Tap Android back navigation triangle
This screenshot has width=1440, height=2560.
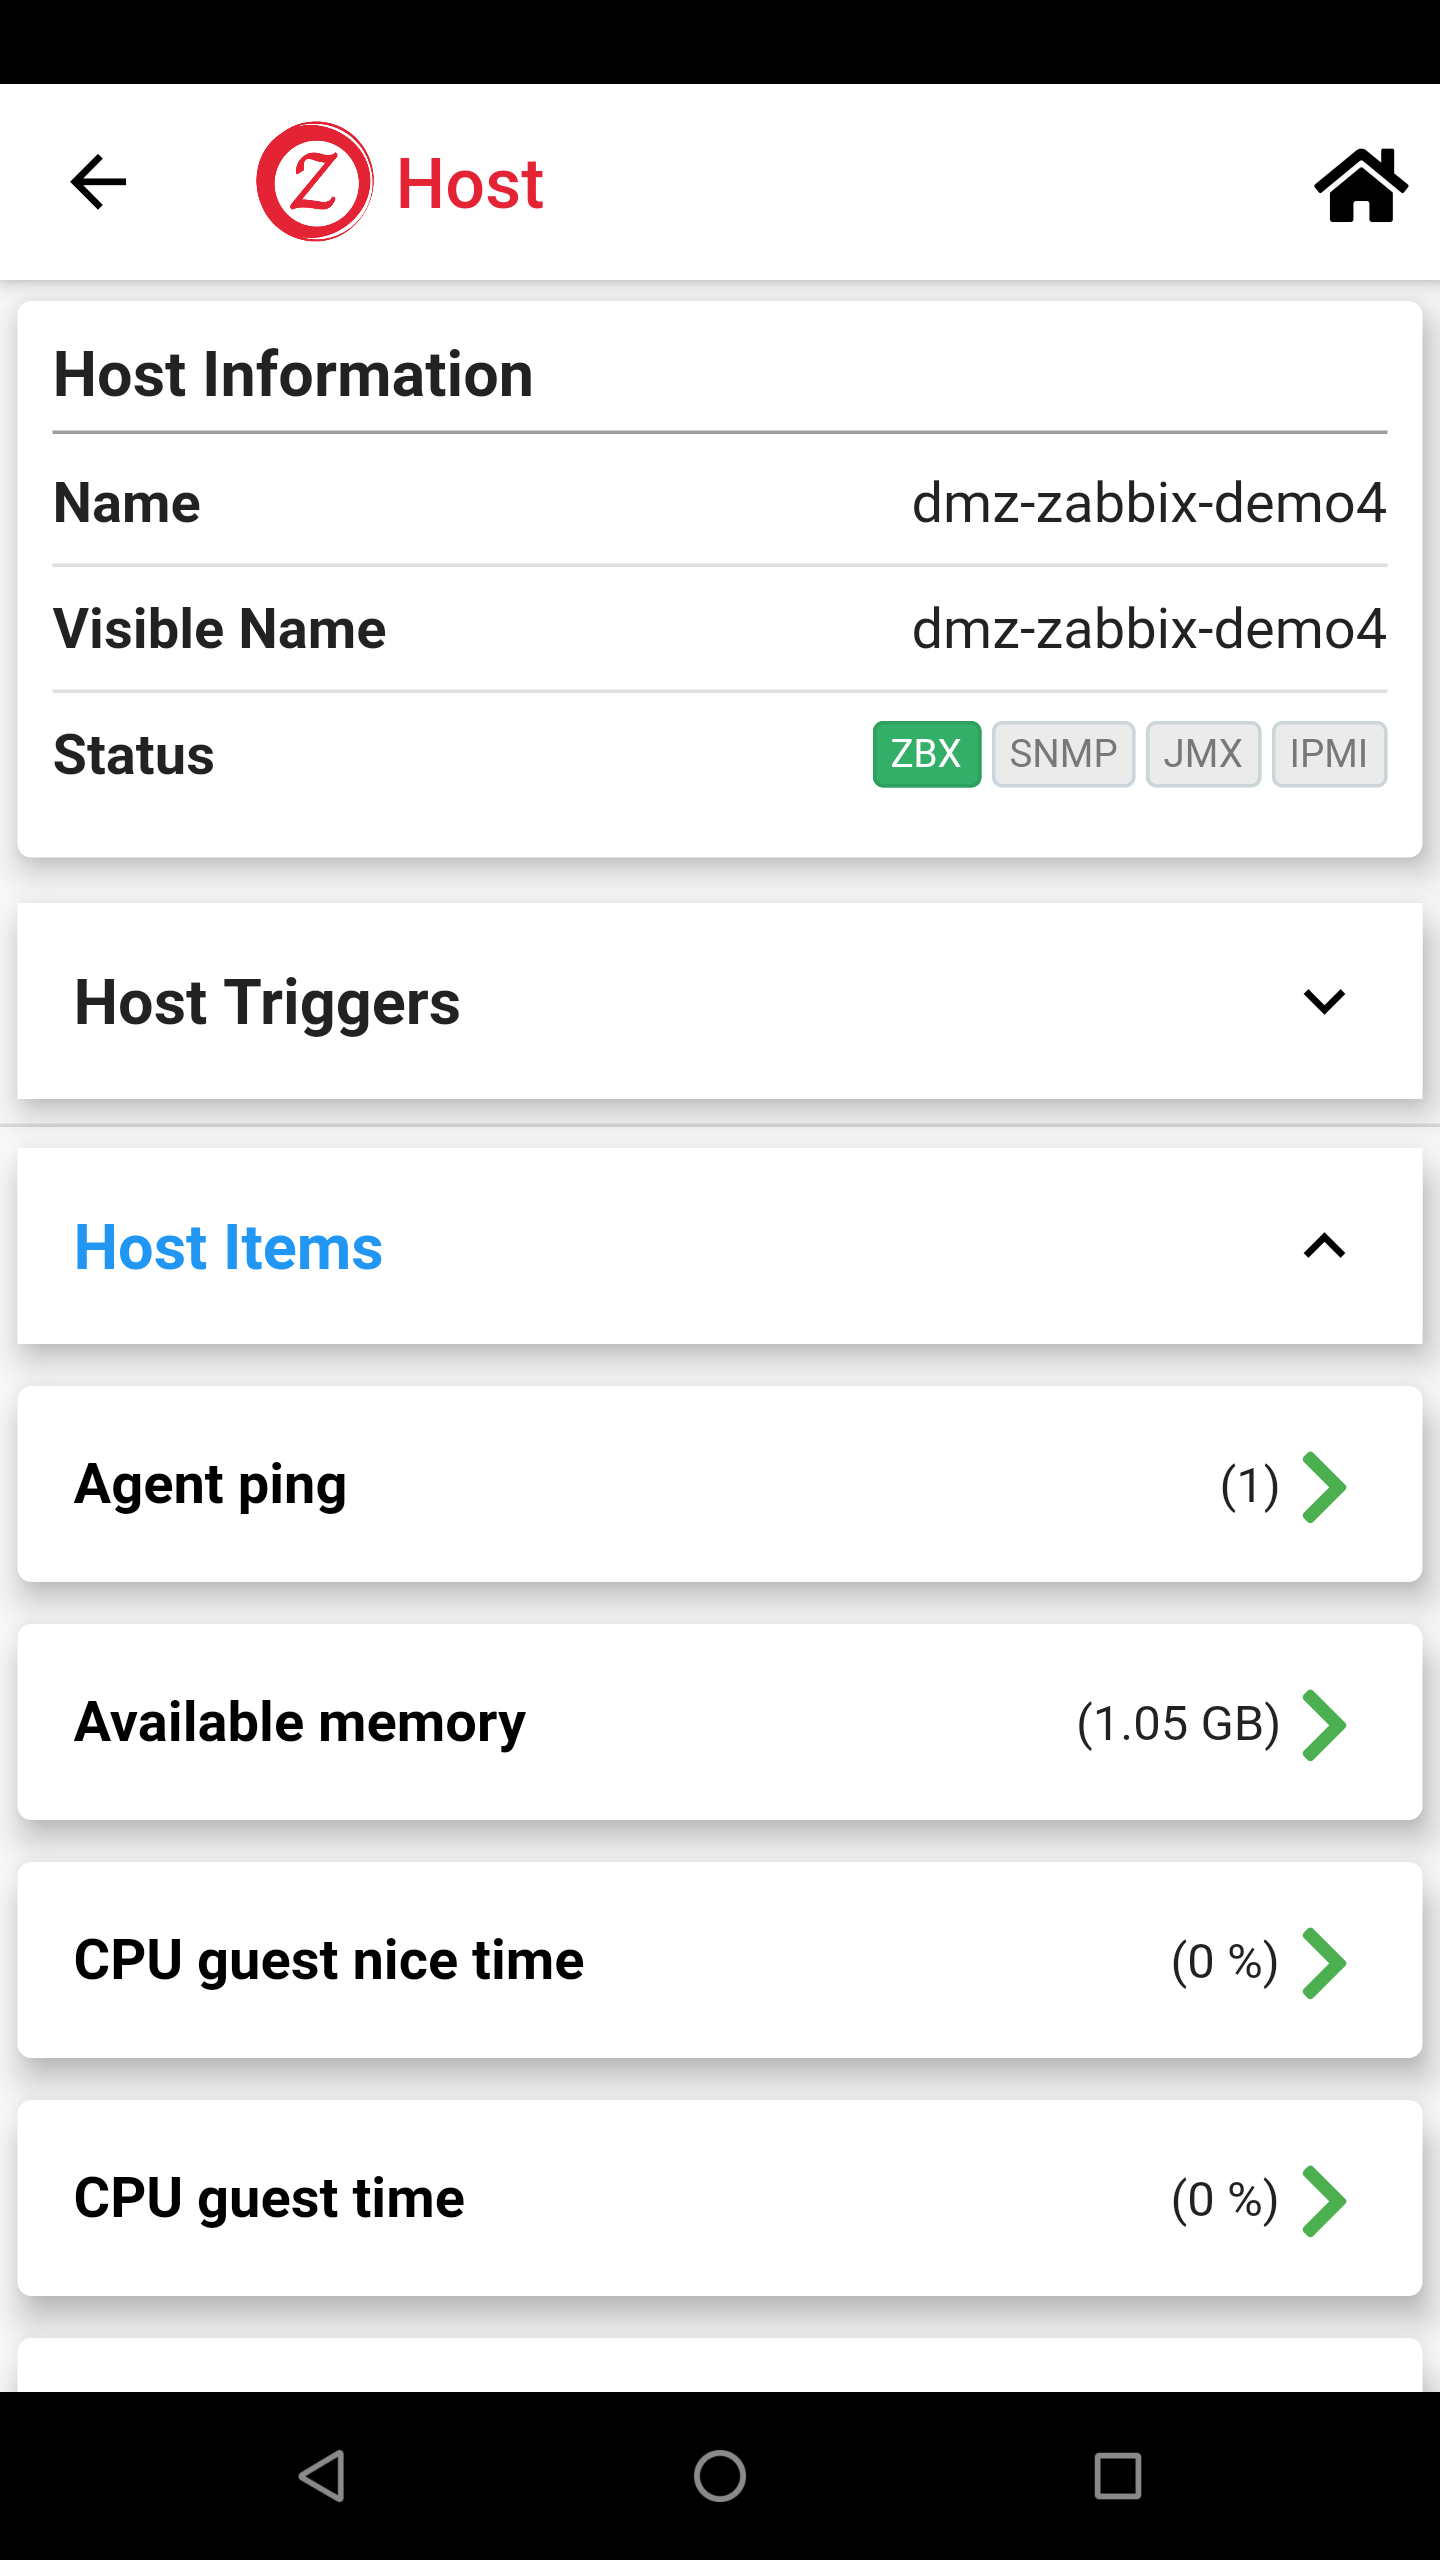(x=322, y=2476)
